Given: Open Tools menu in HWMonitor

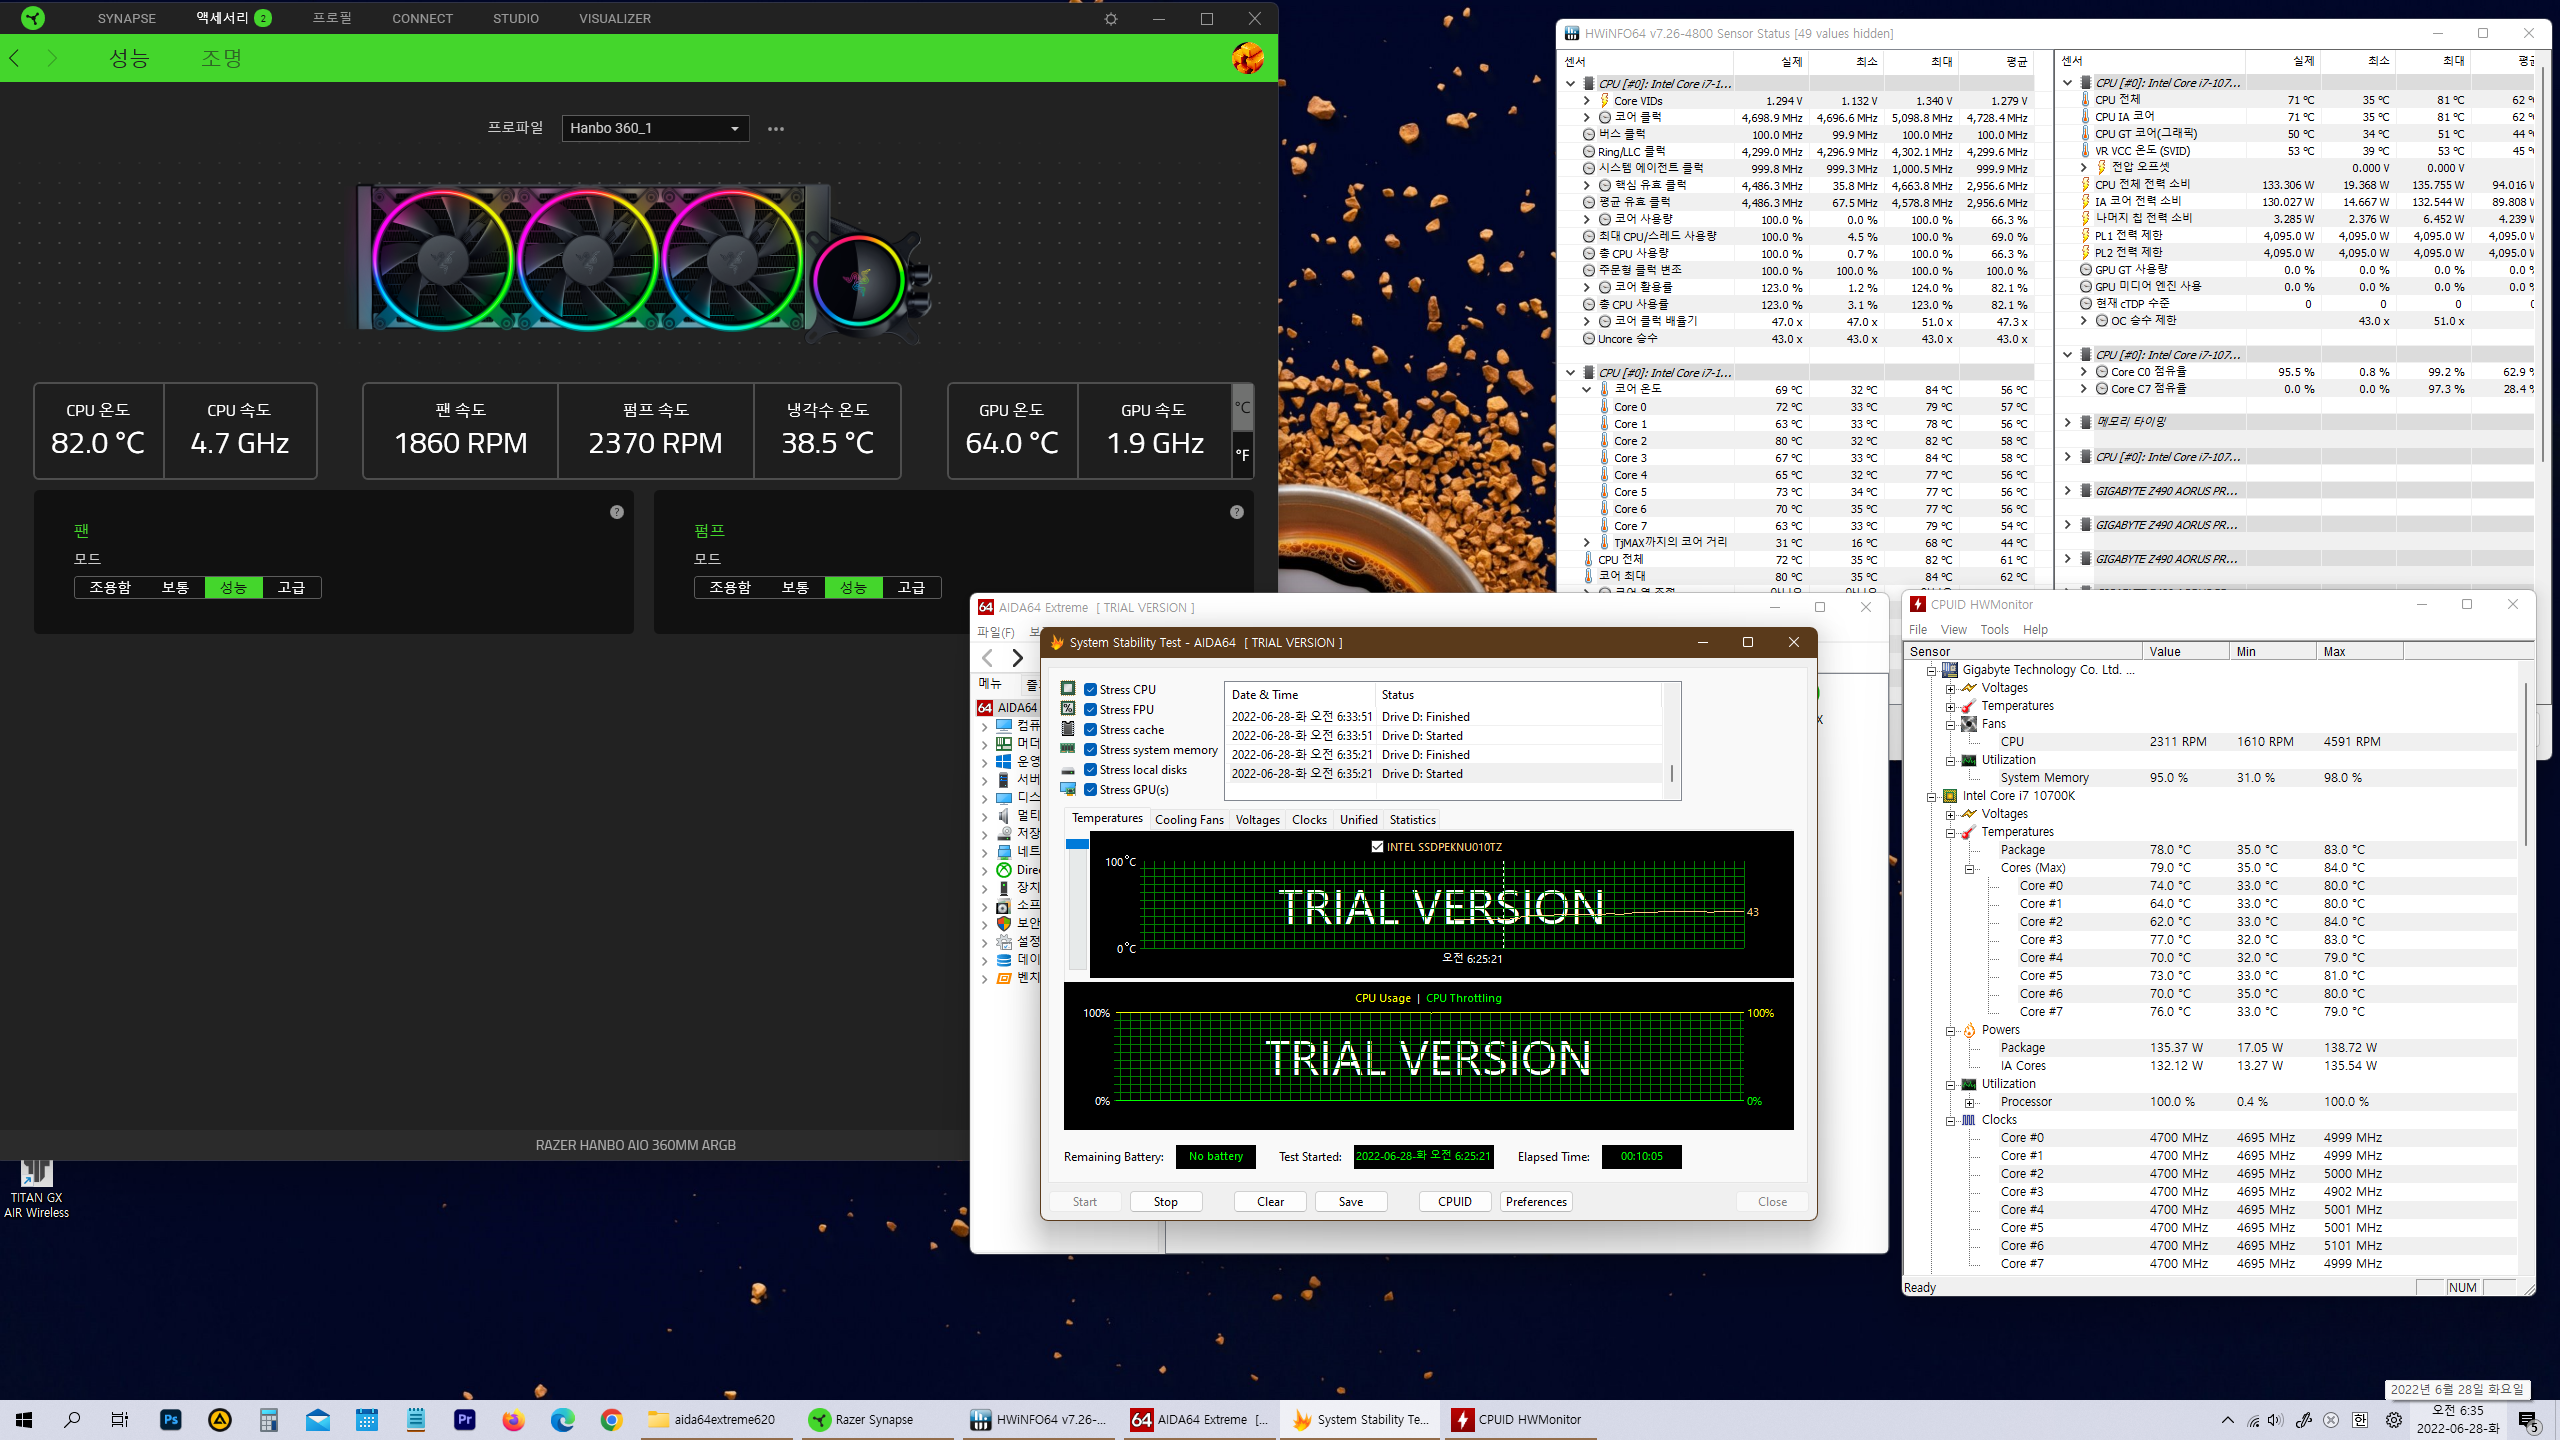Looking at the screenshot, I should (x=1994, y=630).
